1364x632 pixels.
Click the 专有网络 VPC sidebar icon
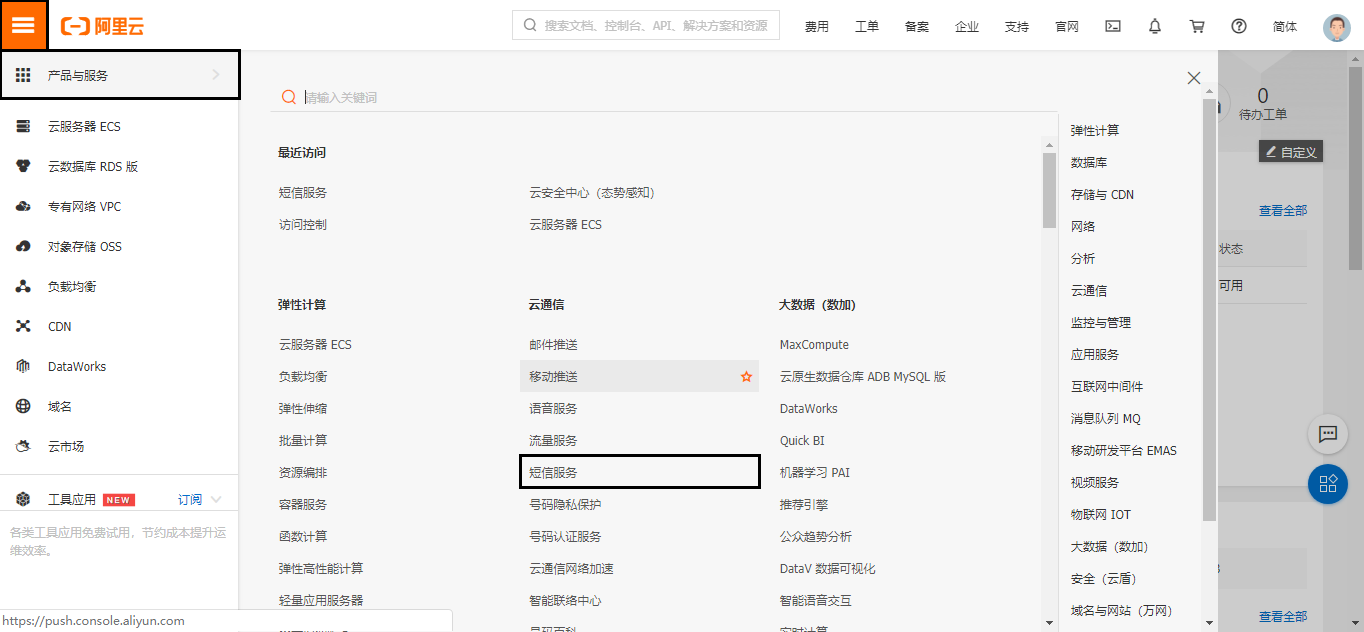click(x=23, y=207)
